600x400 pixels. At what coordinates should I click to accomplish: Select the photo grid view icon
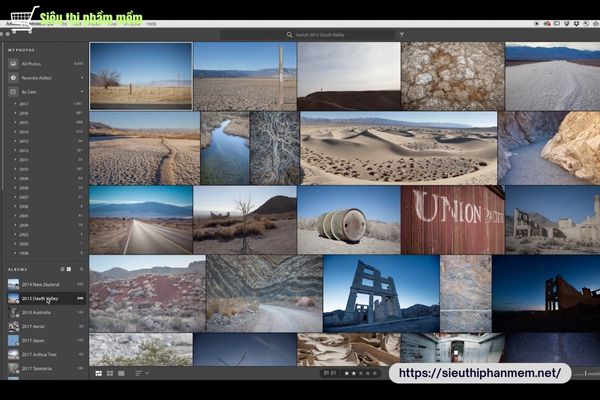coord(98,373)
